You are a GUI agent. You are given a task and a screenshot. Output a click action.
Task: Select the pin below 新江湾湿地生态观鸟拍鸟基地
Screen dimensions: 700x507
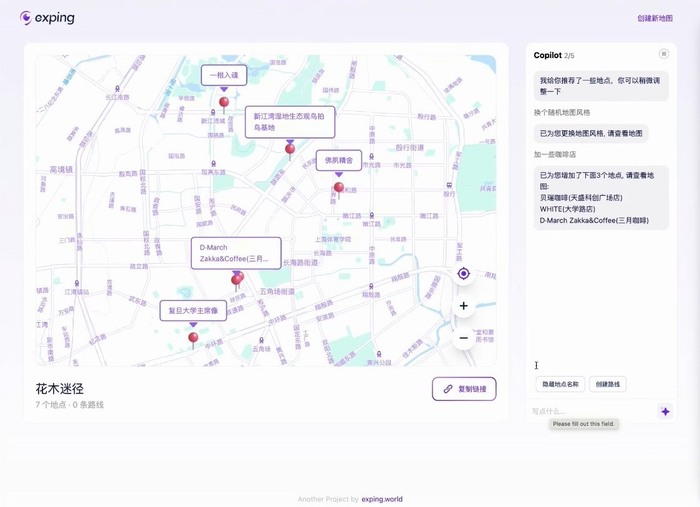(290, 151)
